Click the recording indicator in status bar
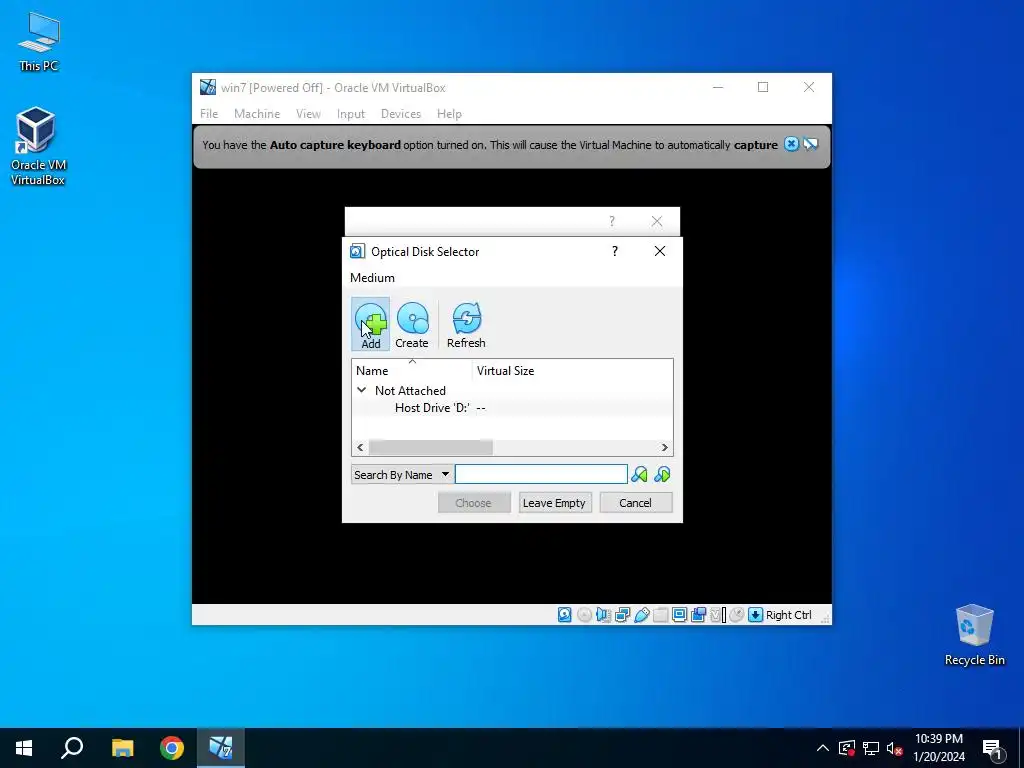 [698, 615]
